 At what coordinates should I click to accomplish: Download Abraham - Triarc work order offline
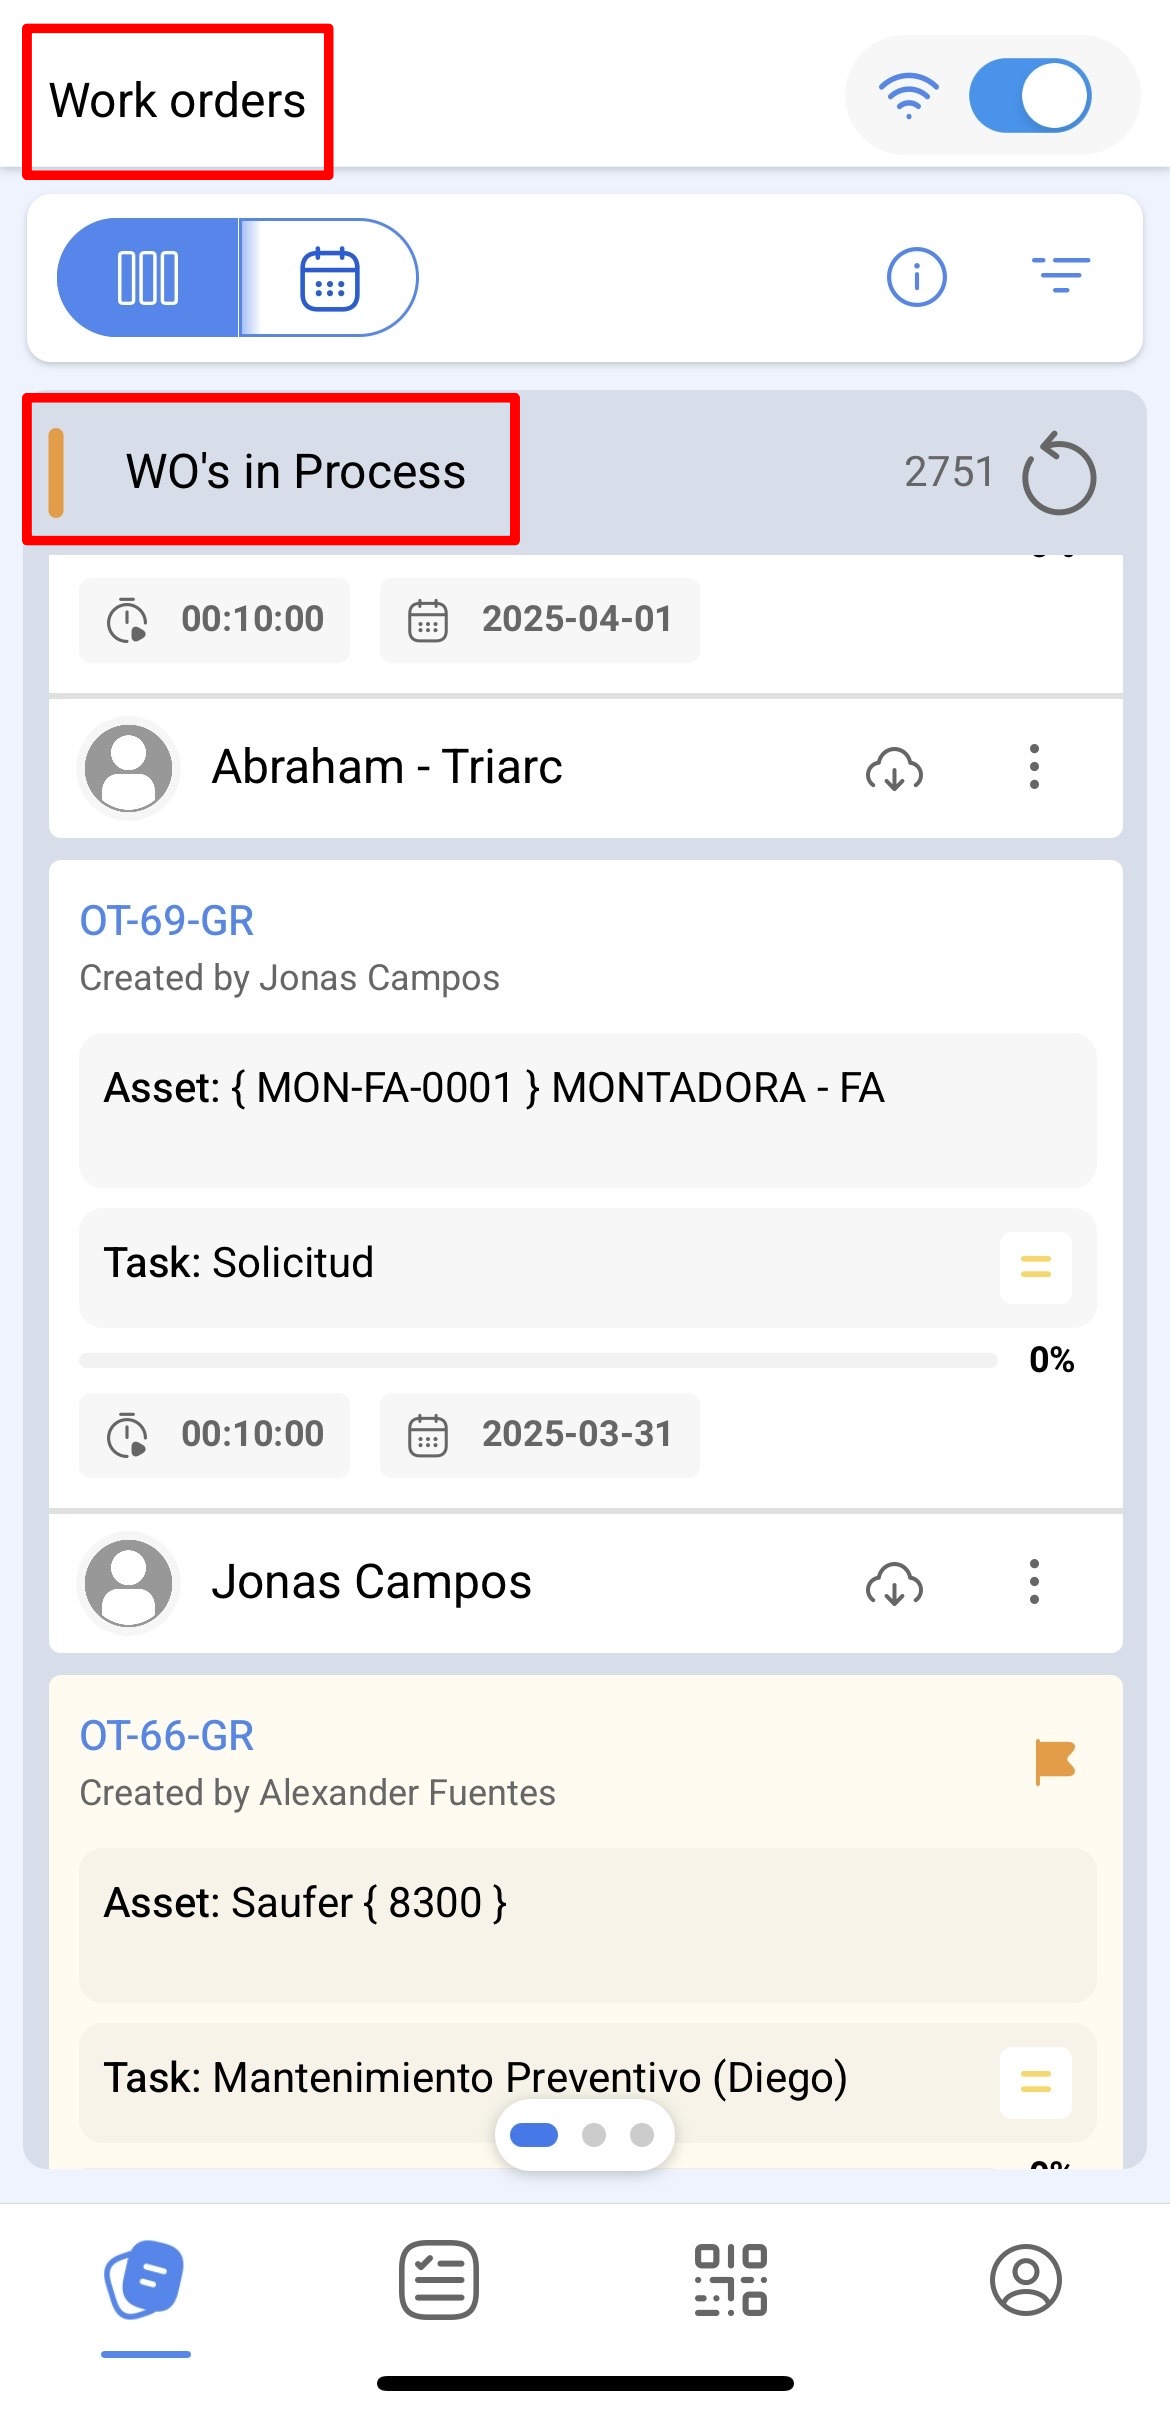pos(894,768)
